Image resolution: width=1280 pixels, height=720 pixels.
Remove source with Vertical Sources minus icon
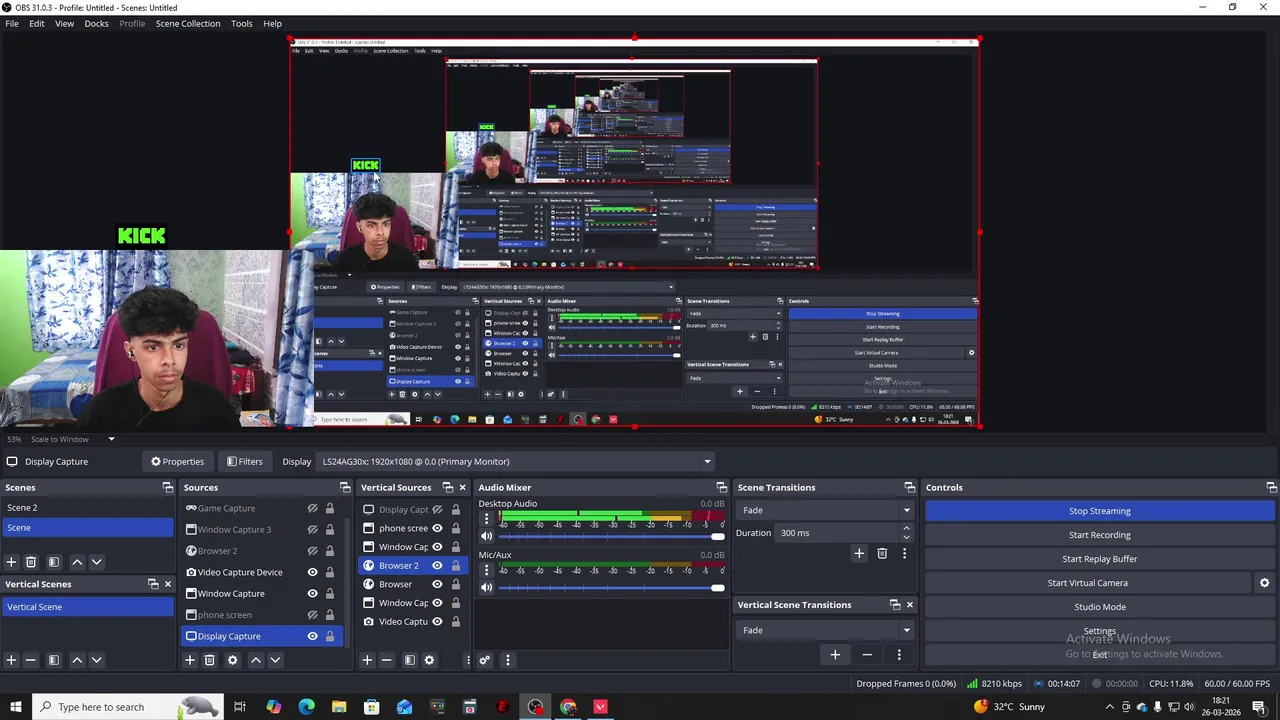click(386, 660)
